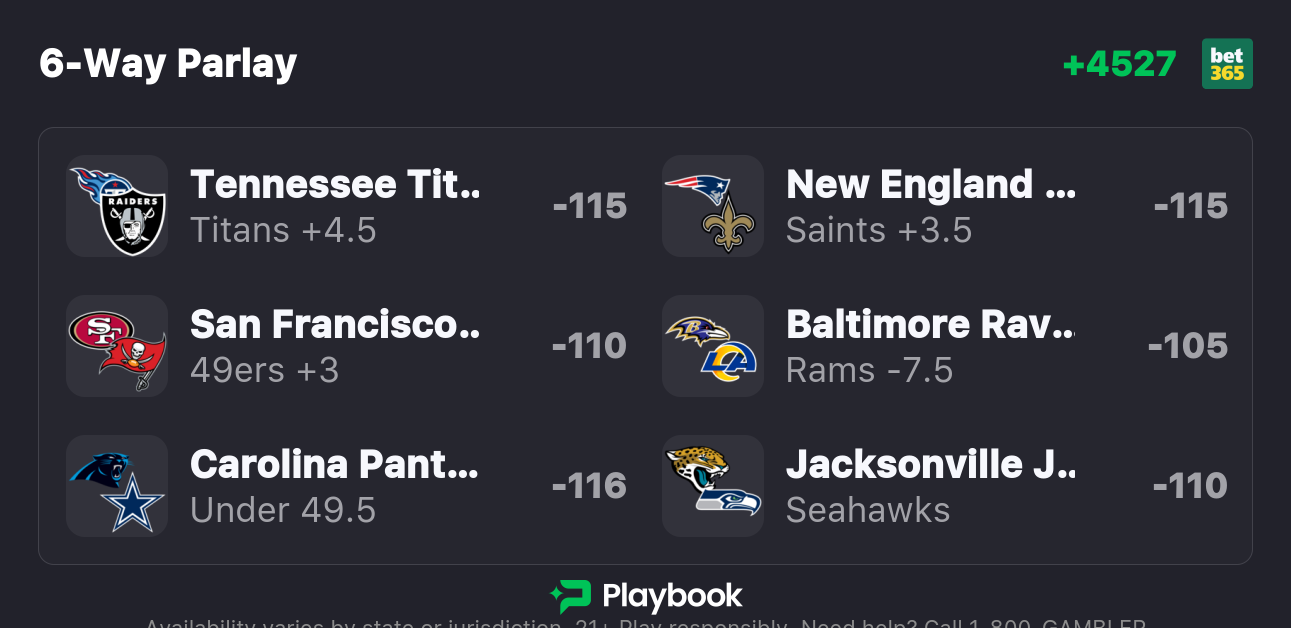Click the Titans +4.5 spread pick
This screenshot has height=628, width=1291.
(x=283, y=231)
